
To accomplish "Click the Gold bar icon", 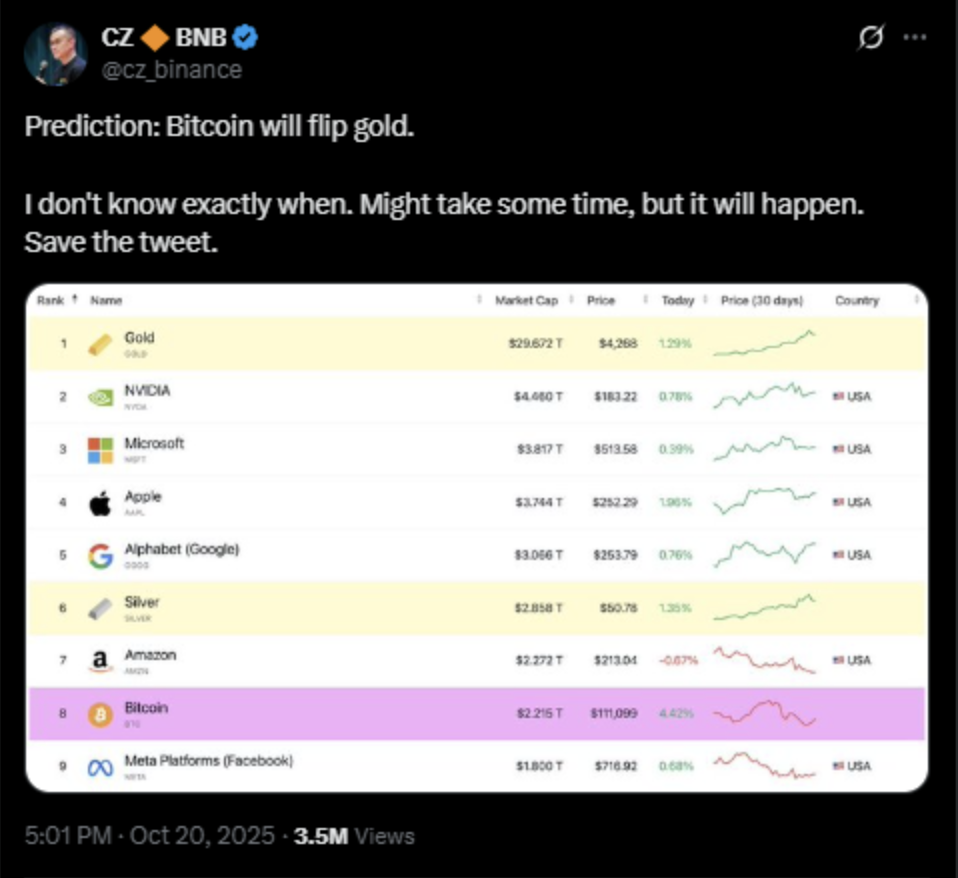I will coord(100,344).
